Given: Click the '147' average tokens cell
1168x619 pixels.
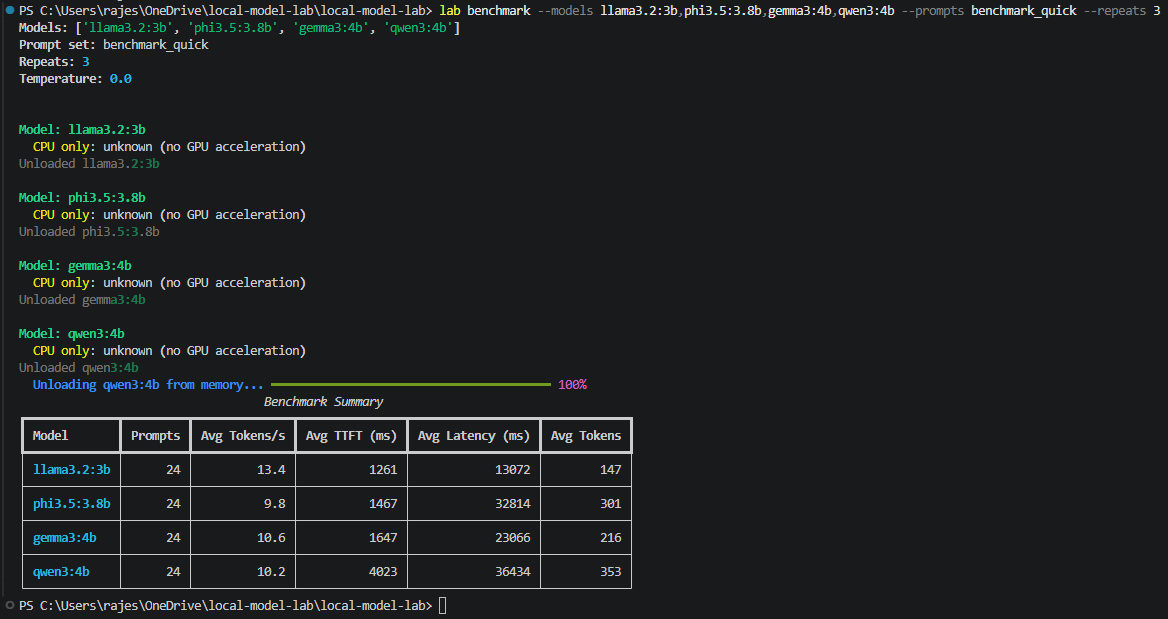Looking at the screenshot, I should point(611,470).
